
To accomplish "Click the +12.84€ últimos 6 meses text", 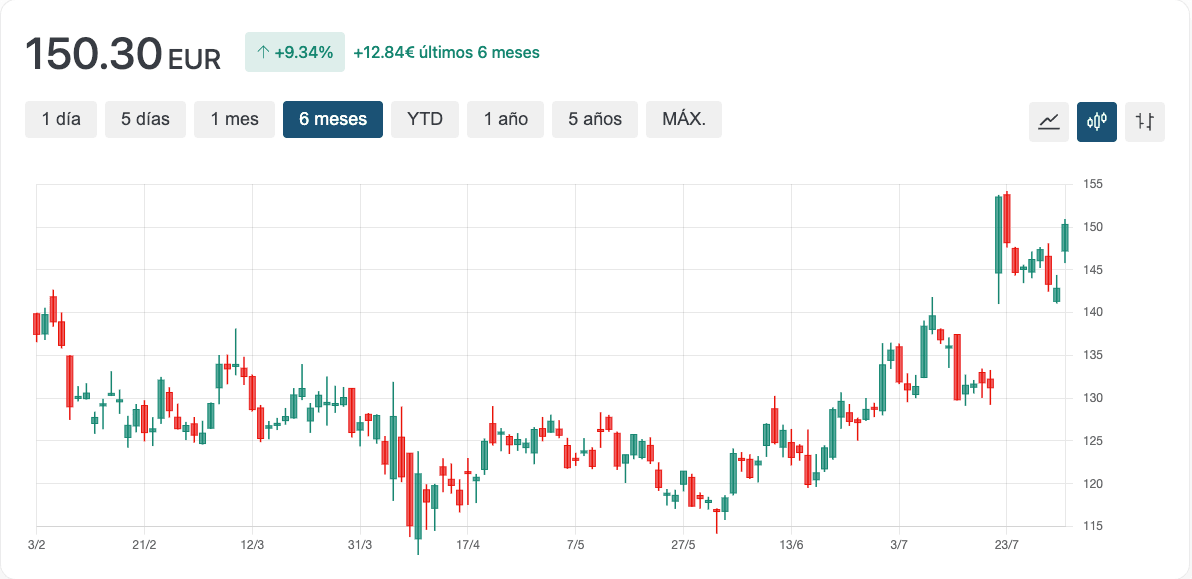I will (x=446, y=52).
